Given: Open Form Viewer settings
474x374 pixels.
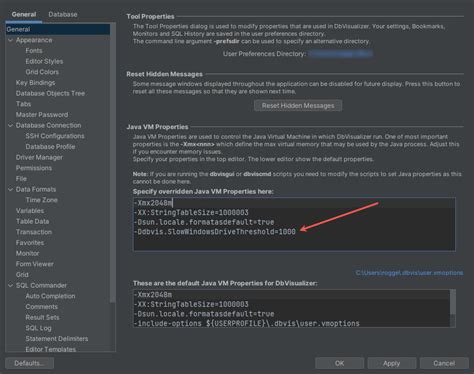Looking at the screenshot, I should [x=35, y=264].
